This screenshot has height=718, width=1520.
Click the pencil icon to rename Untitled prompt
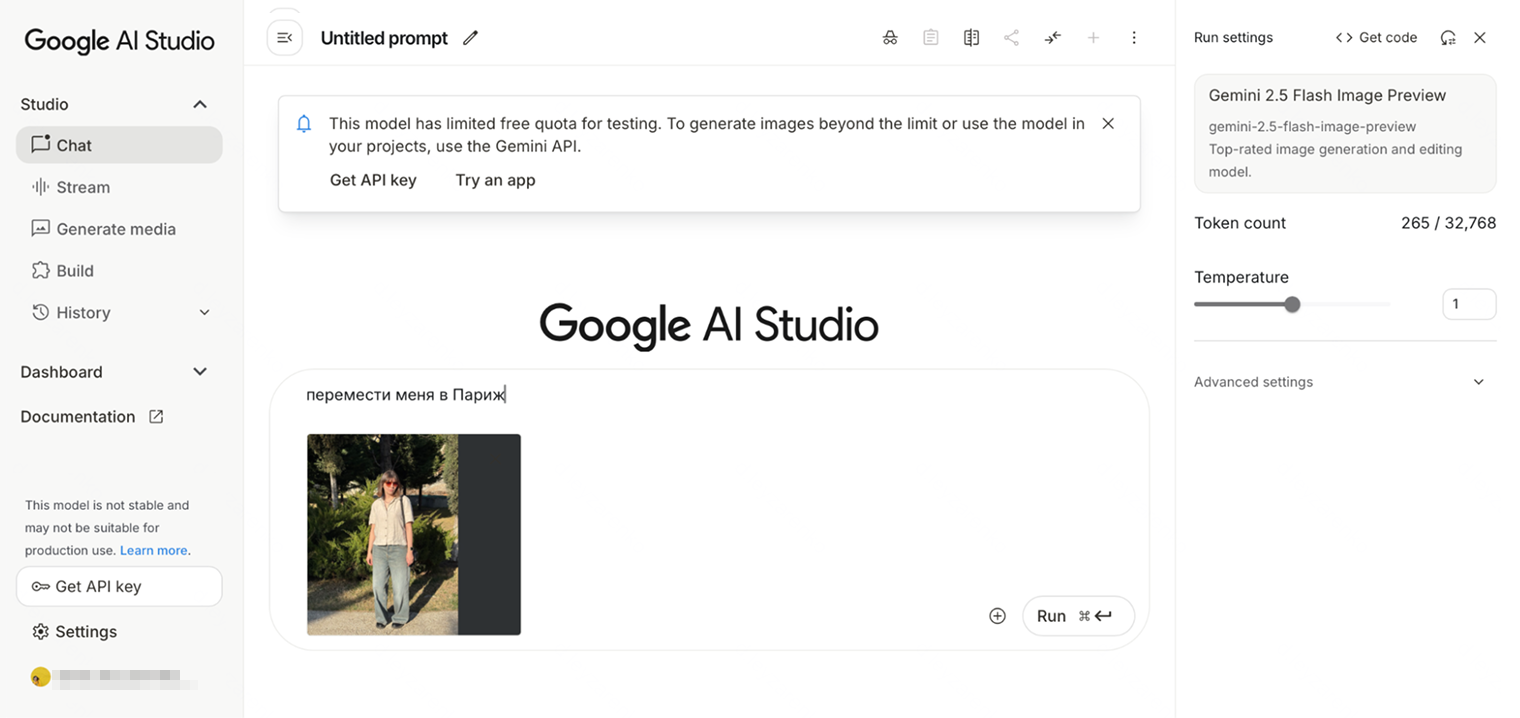click(x=470, y=38)
